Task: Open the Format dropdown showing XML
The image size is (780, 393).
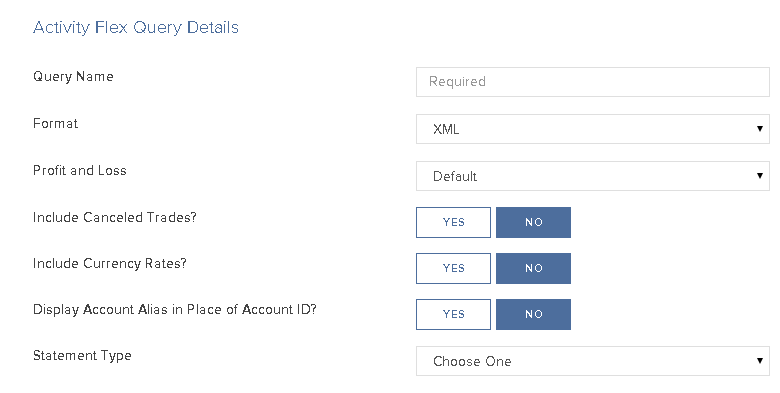Action: [592, 129]
